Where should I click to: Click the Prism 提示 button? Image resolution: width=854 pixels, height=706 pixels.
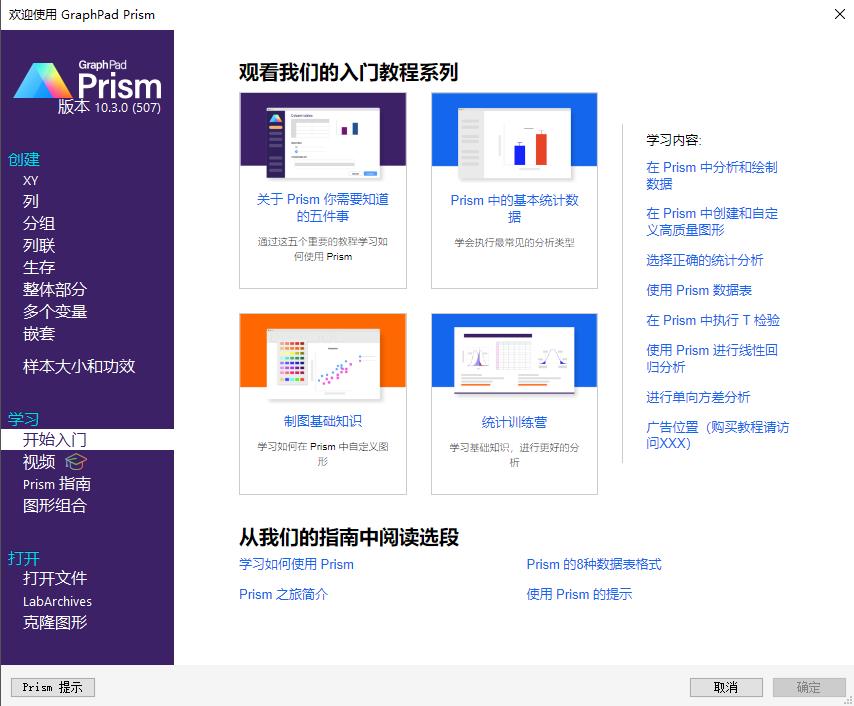[52, 687]
